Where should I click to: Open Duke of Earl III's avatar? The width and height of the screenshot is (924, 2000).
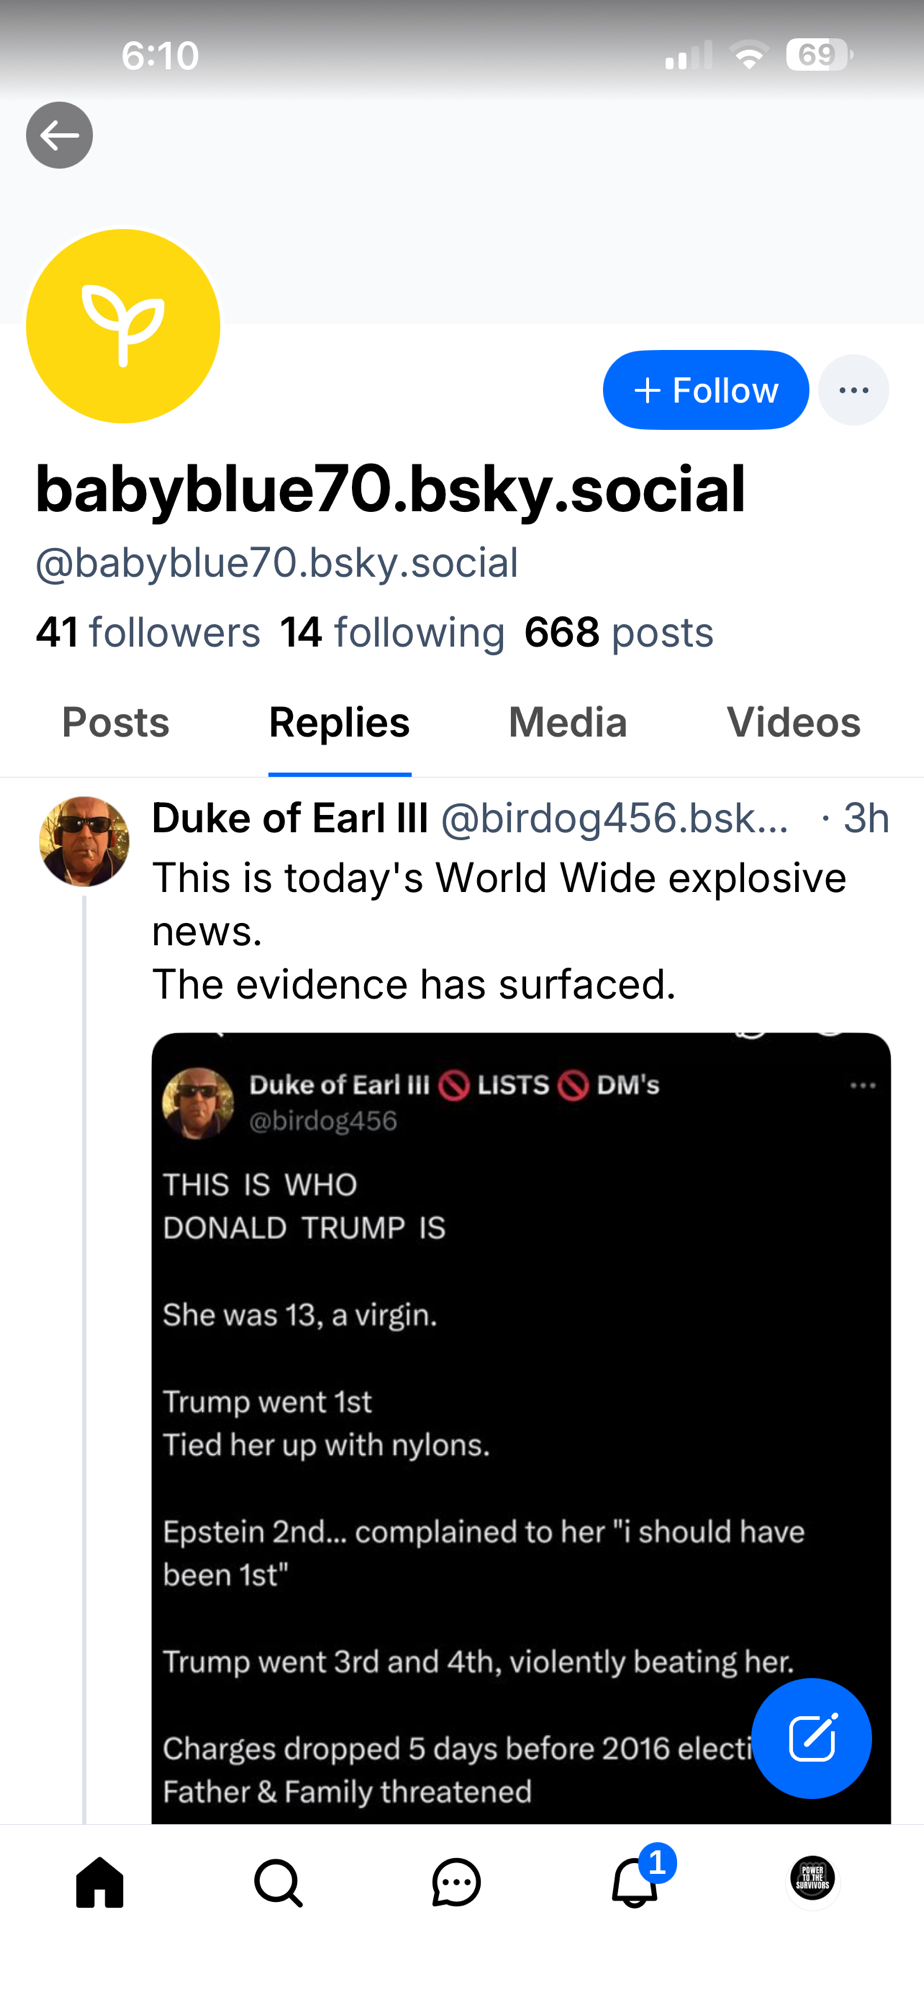pos(84,841)
